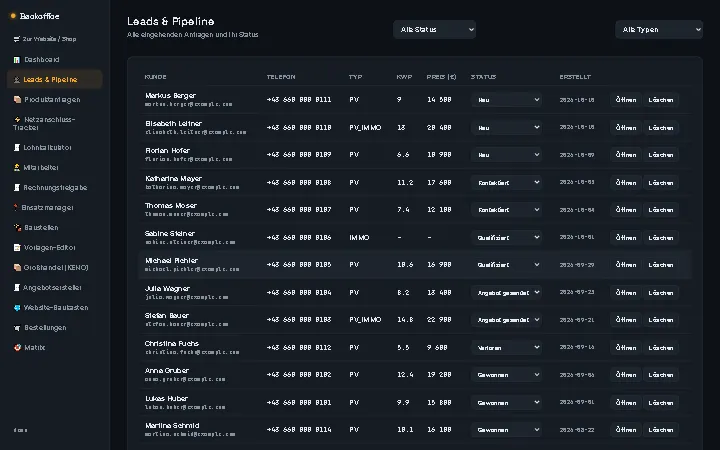Screen dimensions: 720x450
Task: Click the Großhandel (KENO) box icon
Action: tap(17, 267)
